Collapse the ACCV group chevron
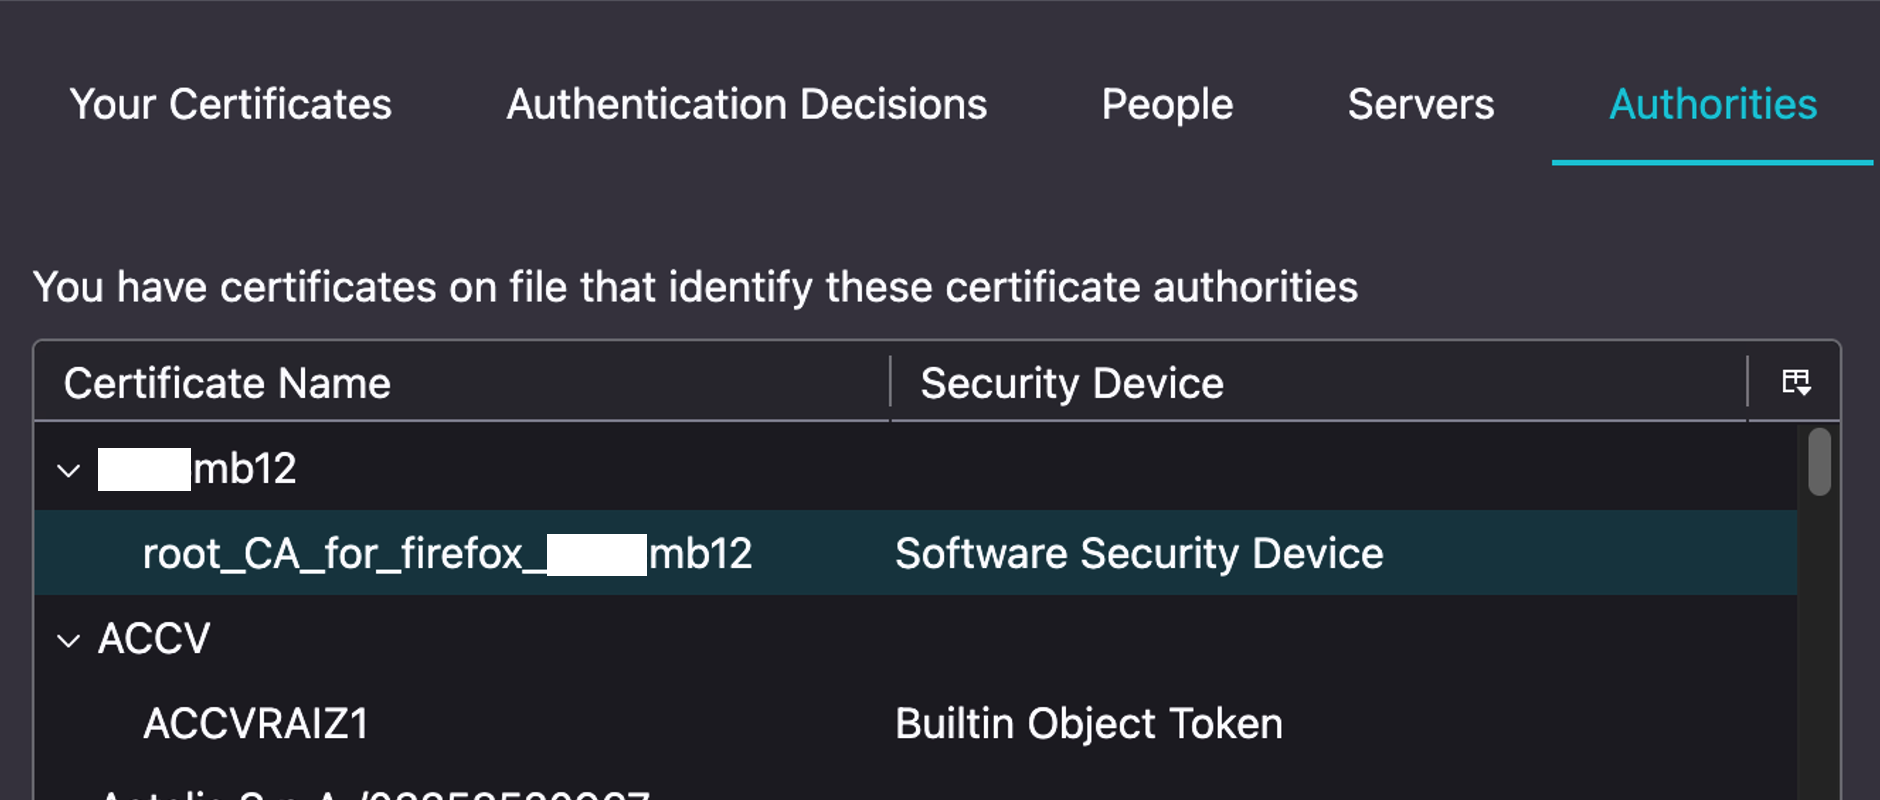This screenshot has height=800, width=1880. tap(68, 640)
